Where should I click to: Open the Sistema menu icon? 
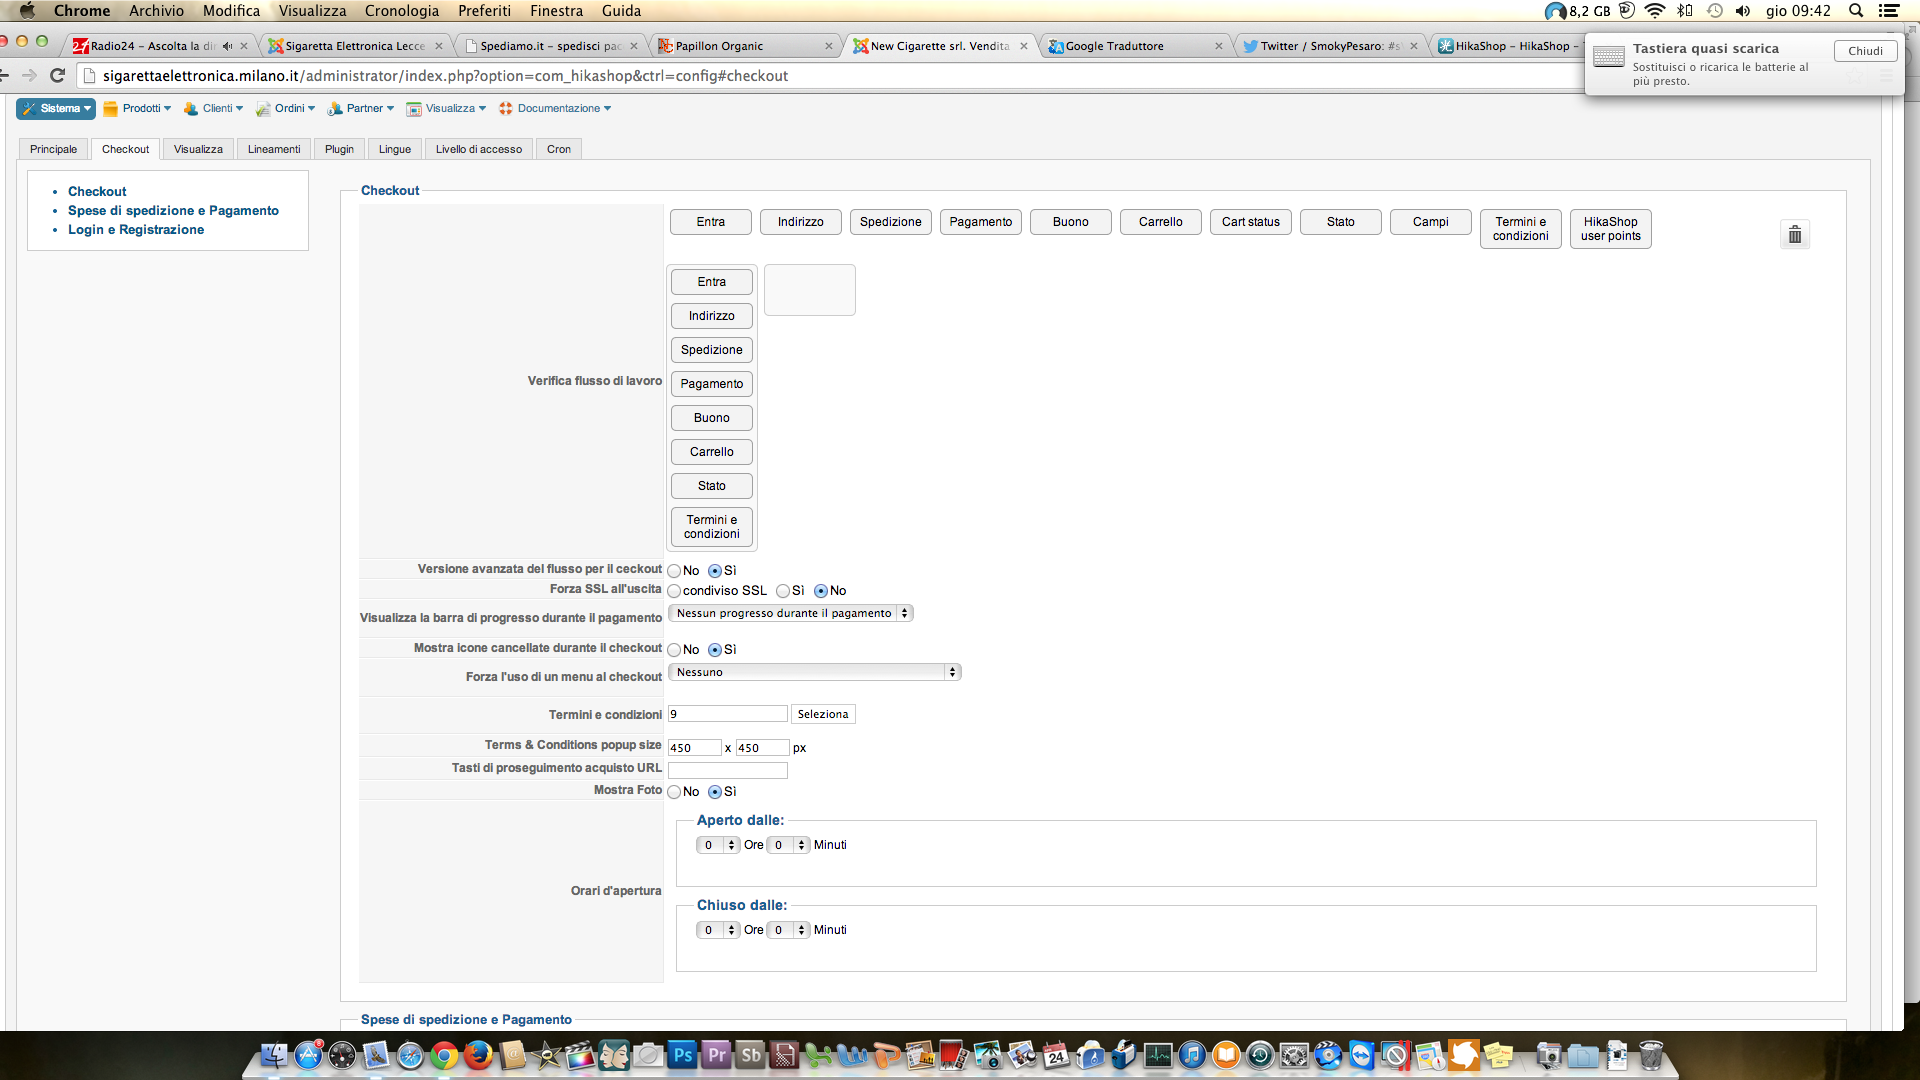point(30,109)
